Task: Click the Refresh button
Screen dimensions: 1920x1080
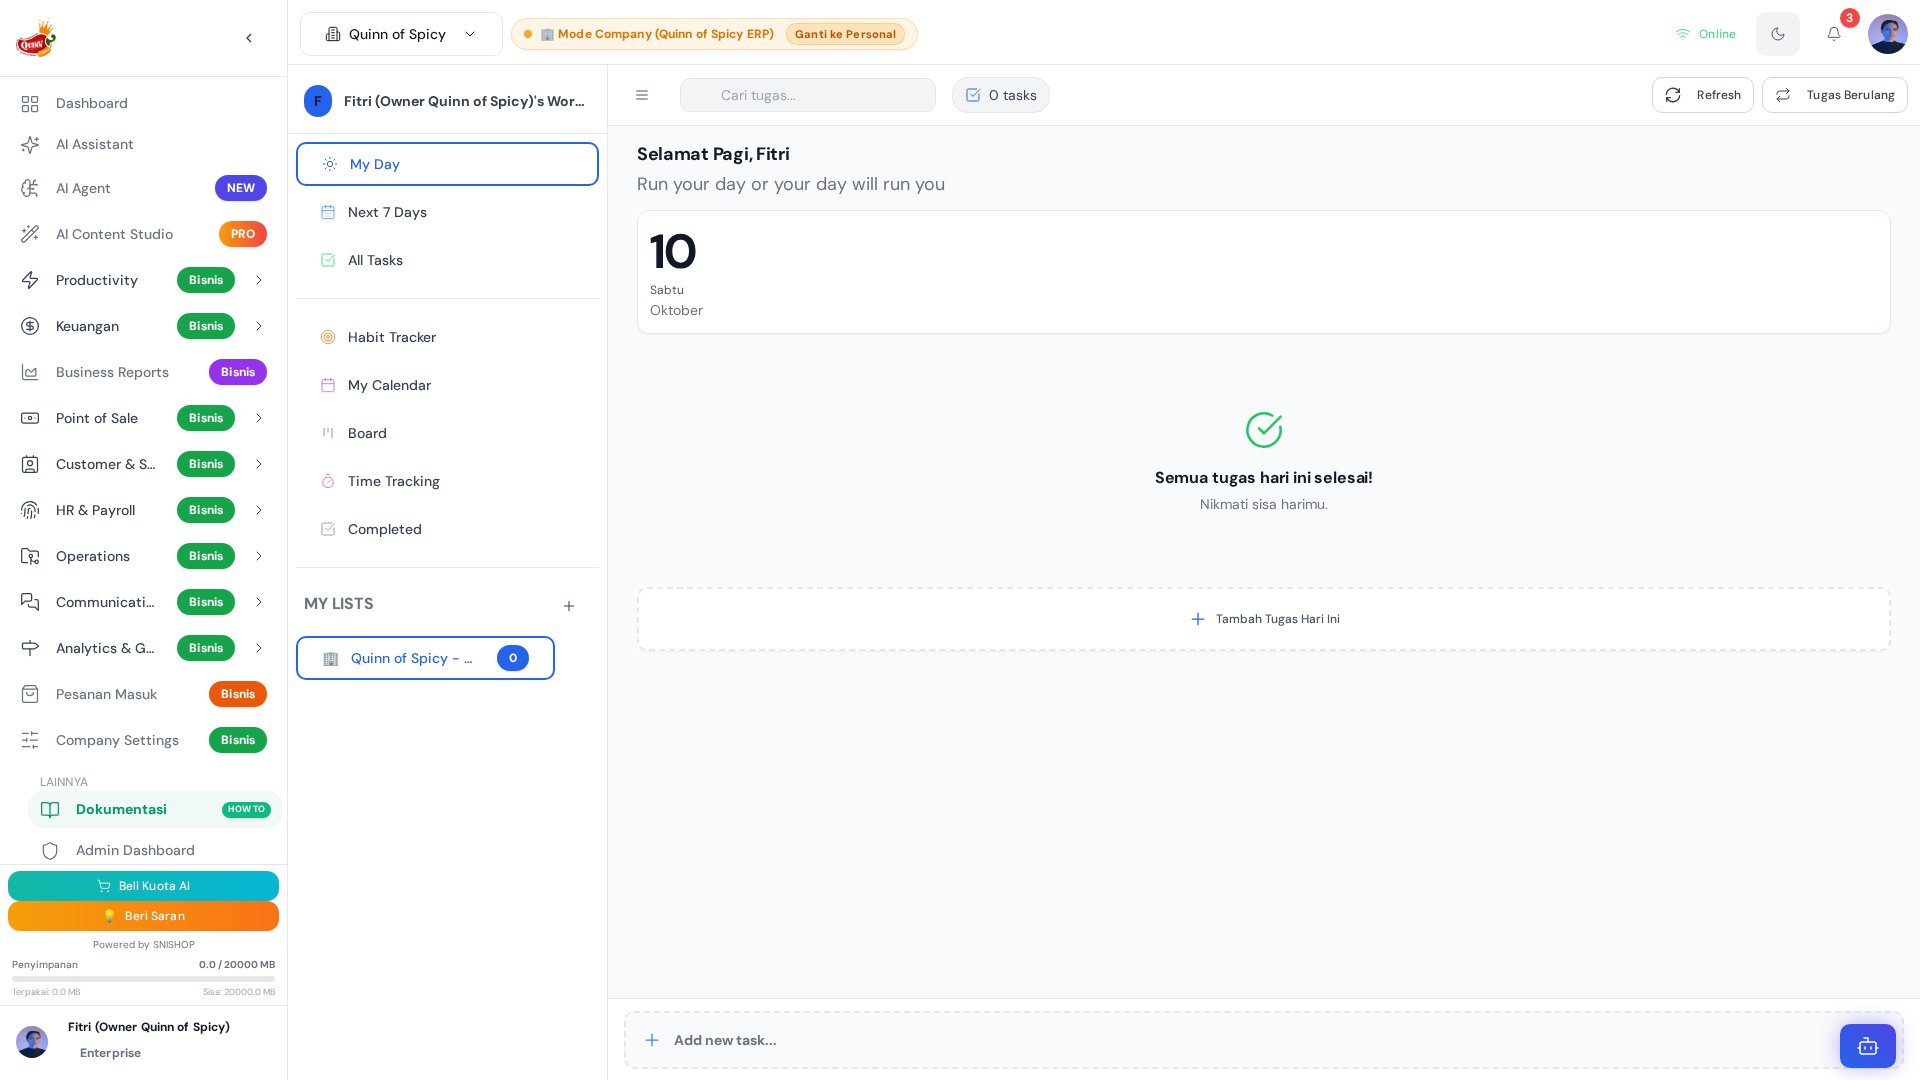Action: click(x=1702, y=95)
